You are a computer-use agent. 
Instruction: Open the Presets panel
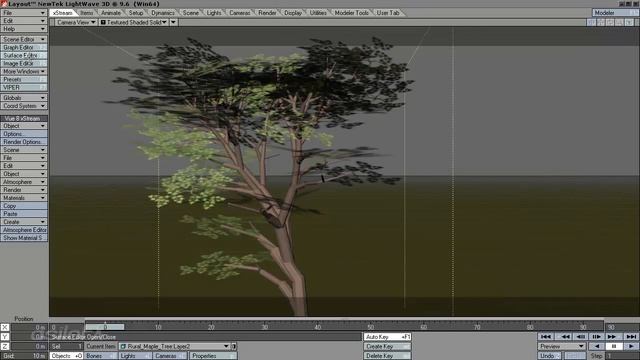click(24, 80)
